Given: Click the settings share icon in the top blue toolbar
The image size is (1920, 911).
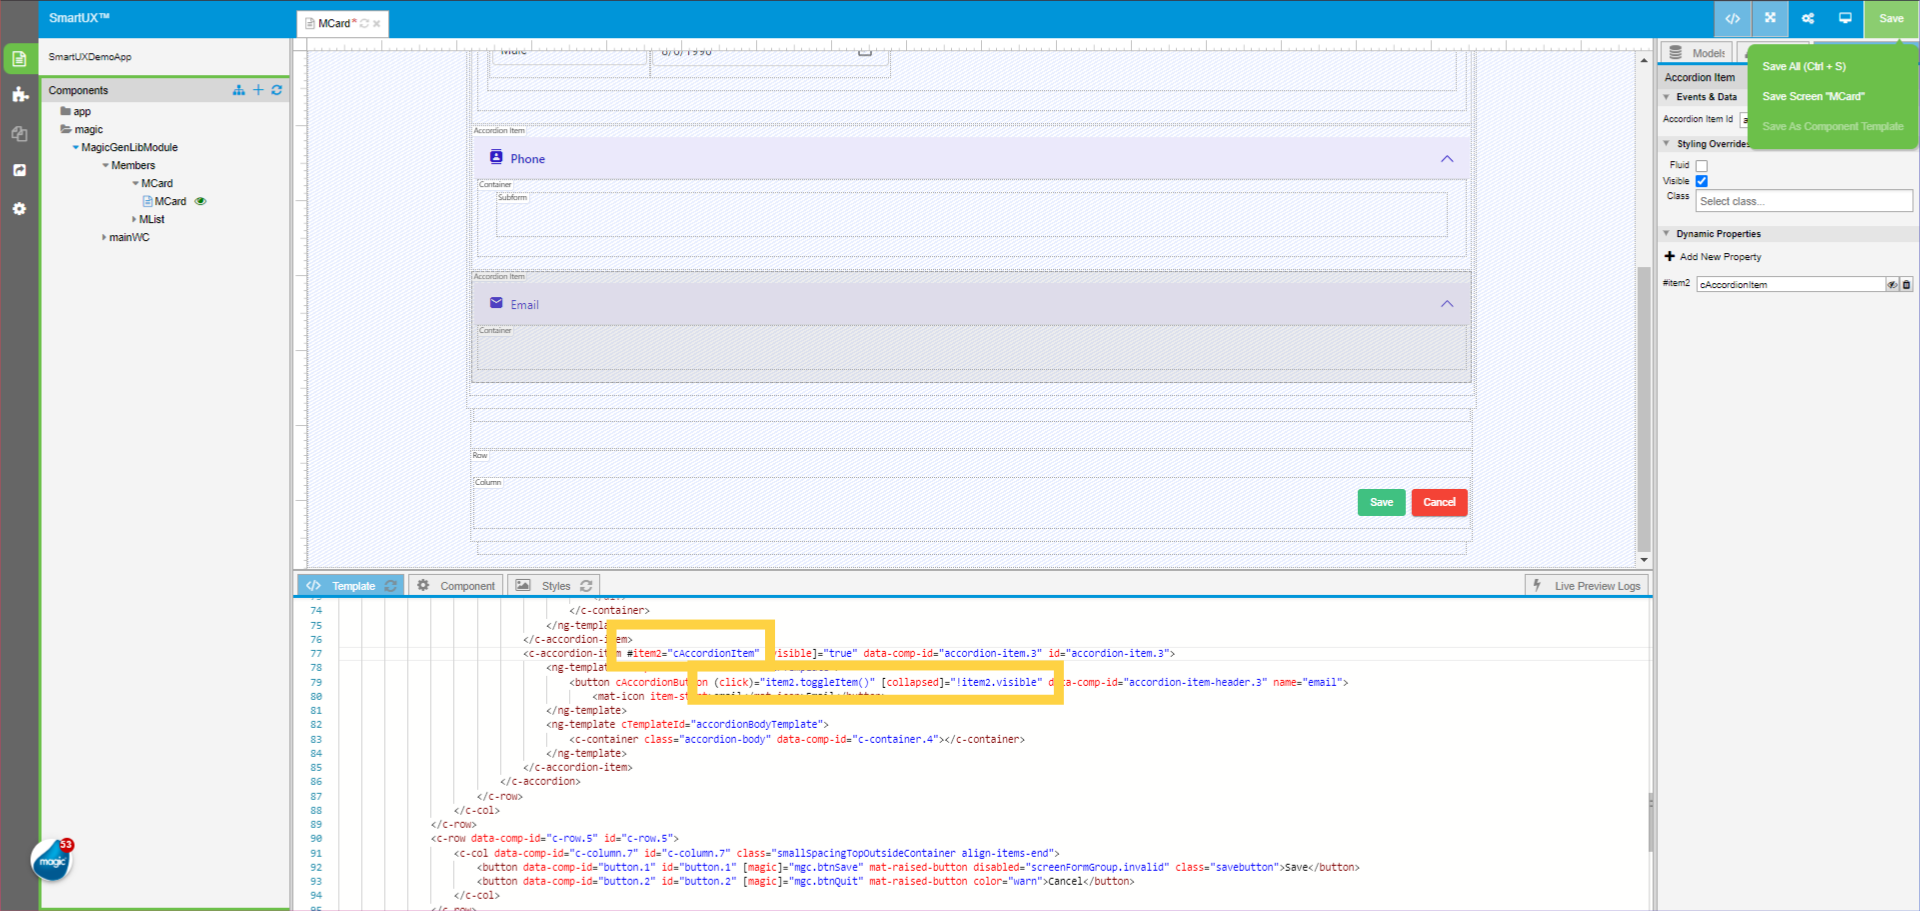Looking at the screenshot, I should click(x=1808, y=19).
